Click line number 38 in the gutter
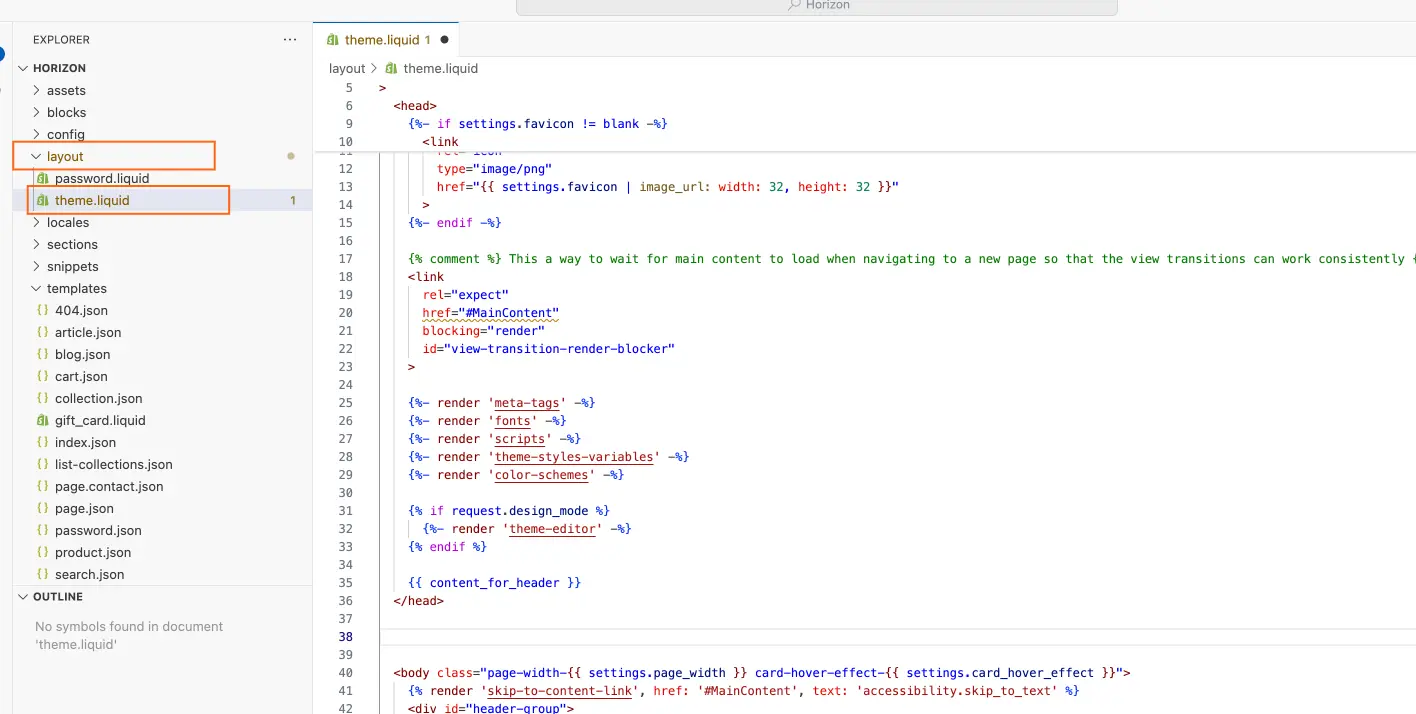Viewport: 1416px width, 714px height. (x=345, y=637)
